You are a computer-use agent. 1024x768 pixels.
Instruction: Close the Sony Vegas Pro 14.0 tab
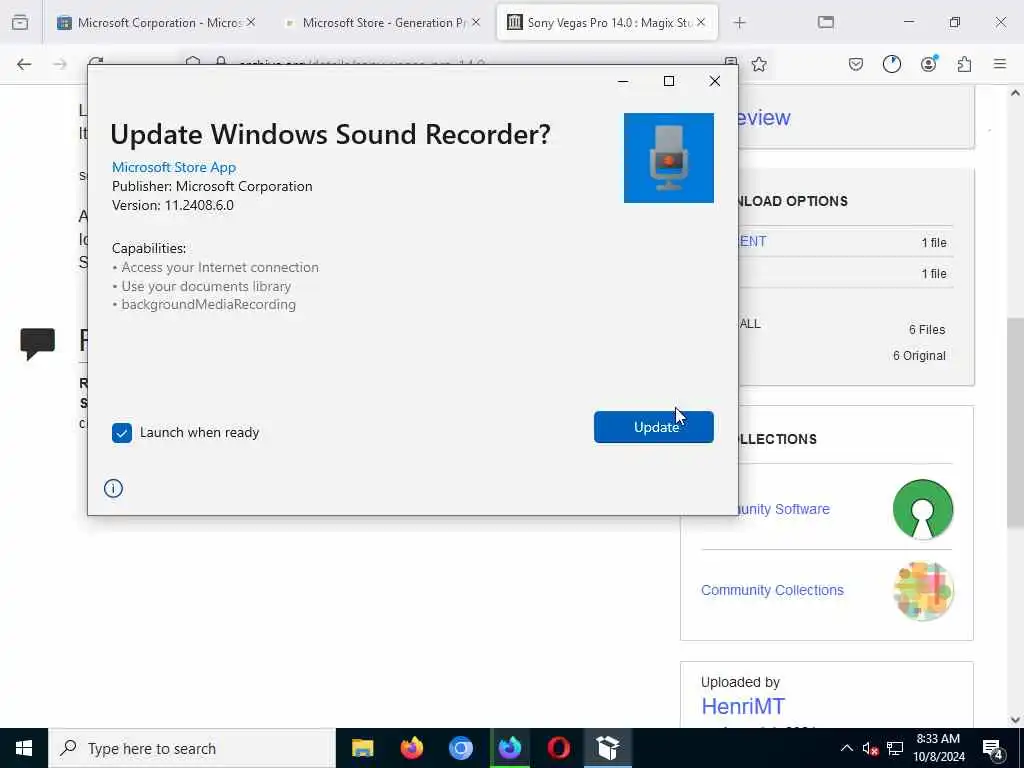(701, 22)
